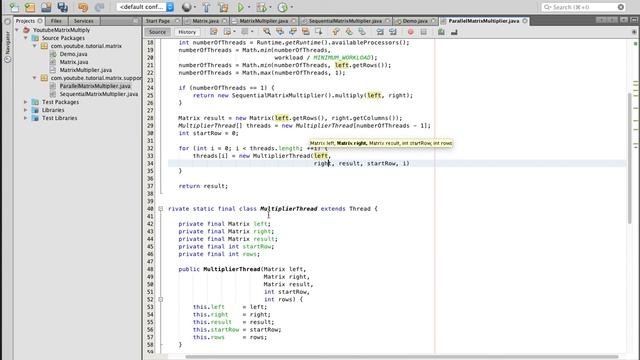Click the Shift Line Left icon

pyautogui.click(x=380, y=32)
